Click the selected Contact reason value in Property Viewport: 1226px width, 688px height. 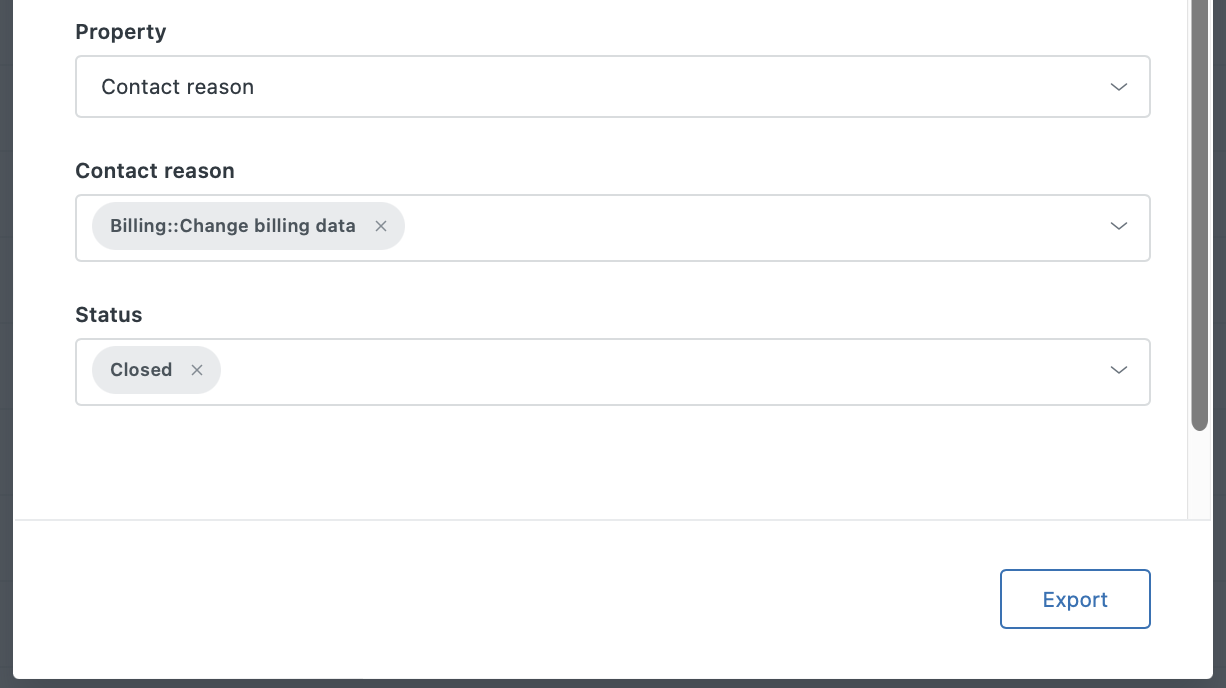coord(178,87)
